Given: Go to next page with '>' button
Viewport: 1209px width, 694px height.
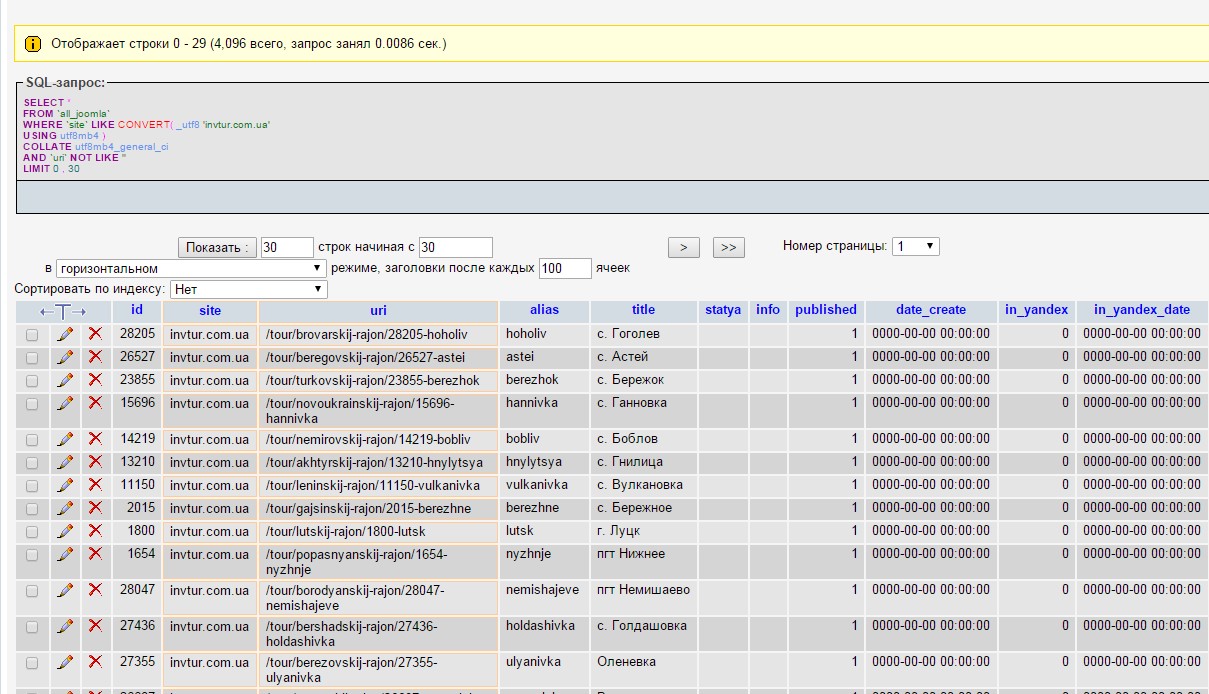Looking at the screenshot, I should point(683,247).
